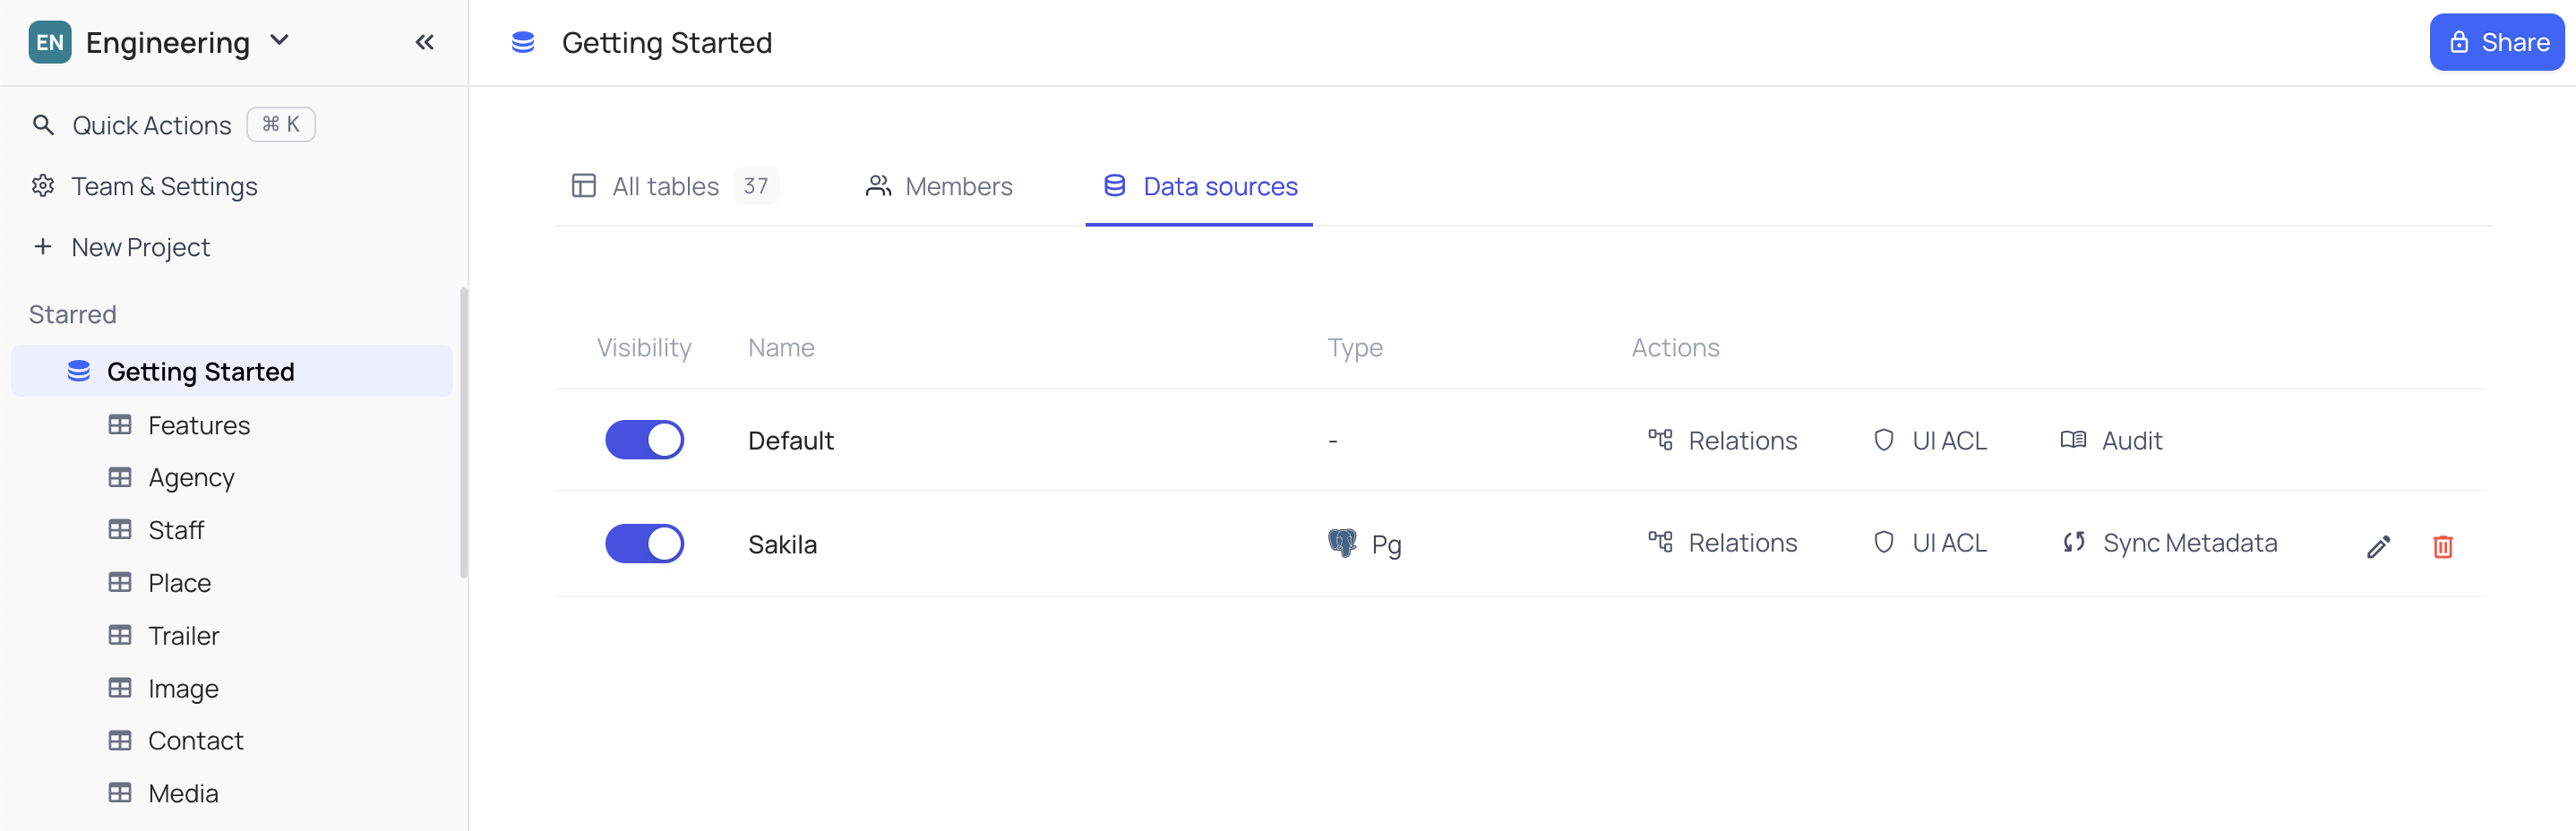Click the red trash icon for Sakila
This screenshot has height=831, width=2576.
point(2442,546)
